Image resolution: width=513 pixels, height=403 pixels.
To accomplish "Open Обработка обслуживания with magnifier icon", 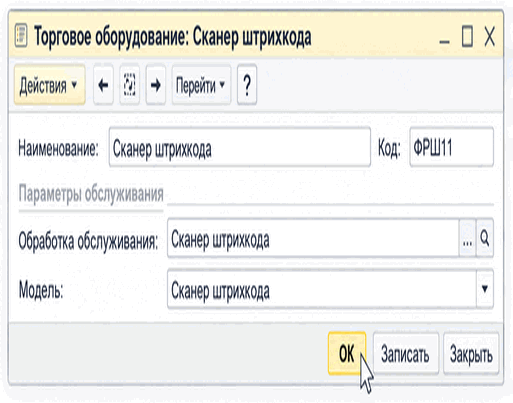I will pos(485,238).
